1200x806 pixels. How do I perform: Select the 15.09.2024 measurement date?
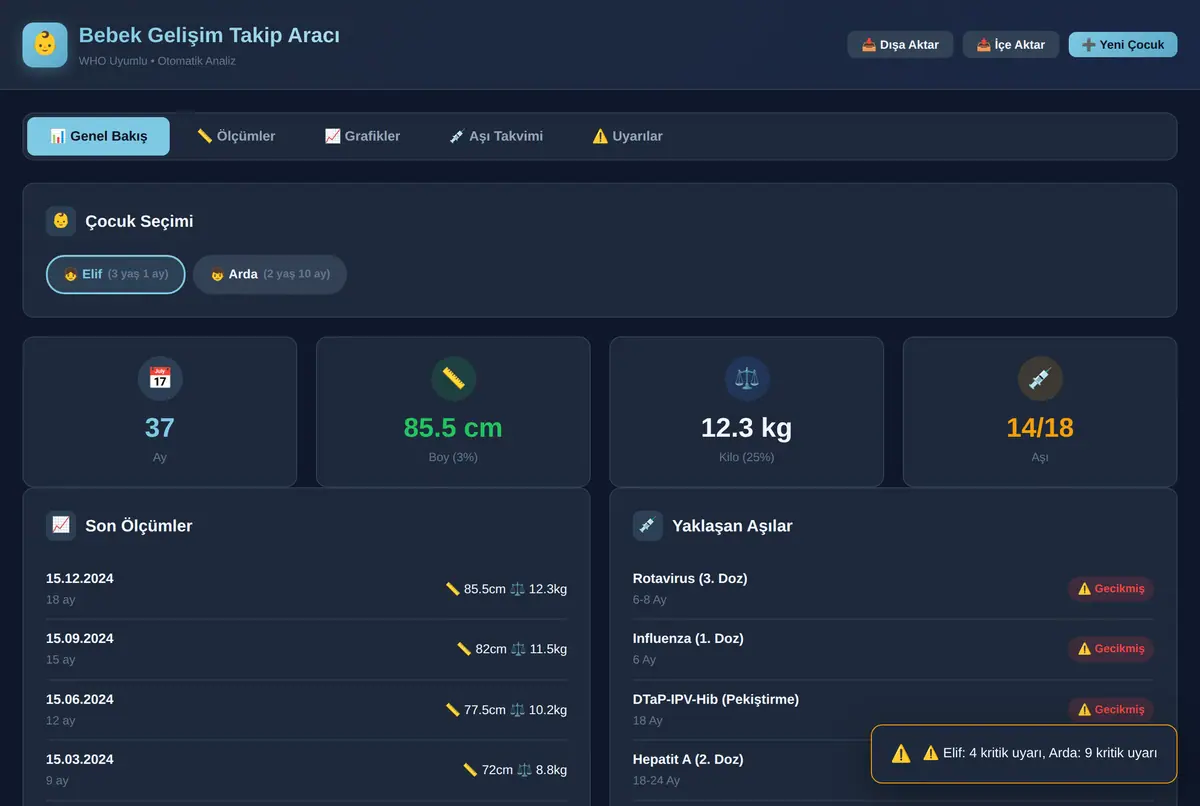(x=80, y=638)
